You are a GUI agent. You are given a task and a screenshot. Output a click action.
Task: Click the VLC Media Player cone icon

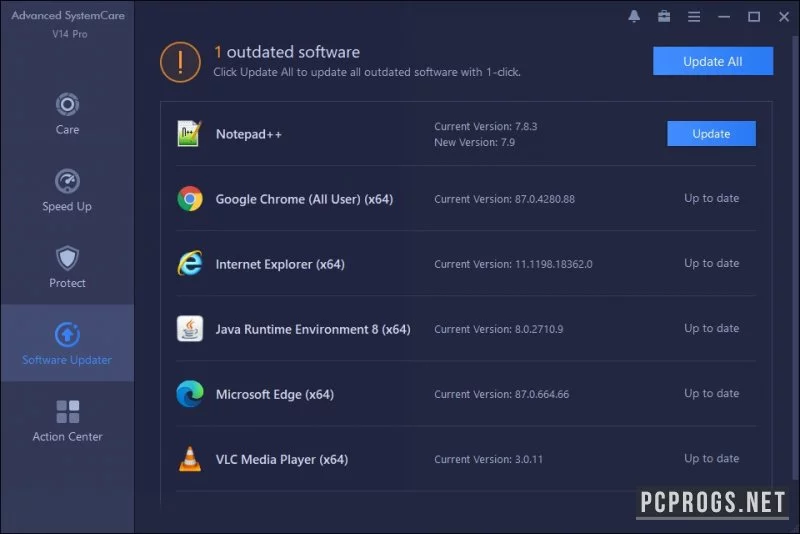click(190, 459)
